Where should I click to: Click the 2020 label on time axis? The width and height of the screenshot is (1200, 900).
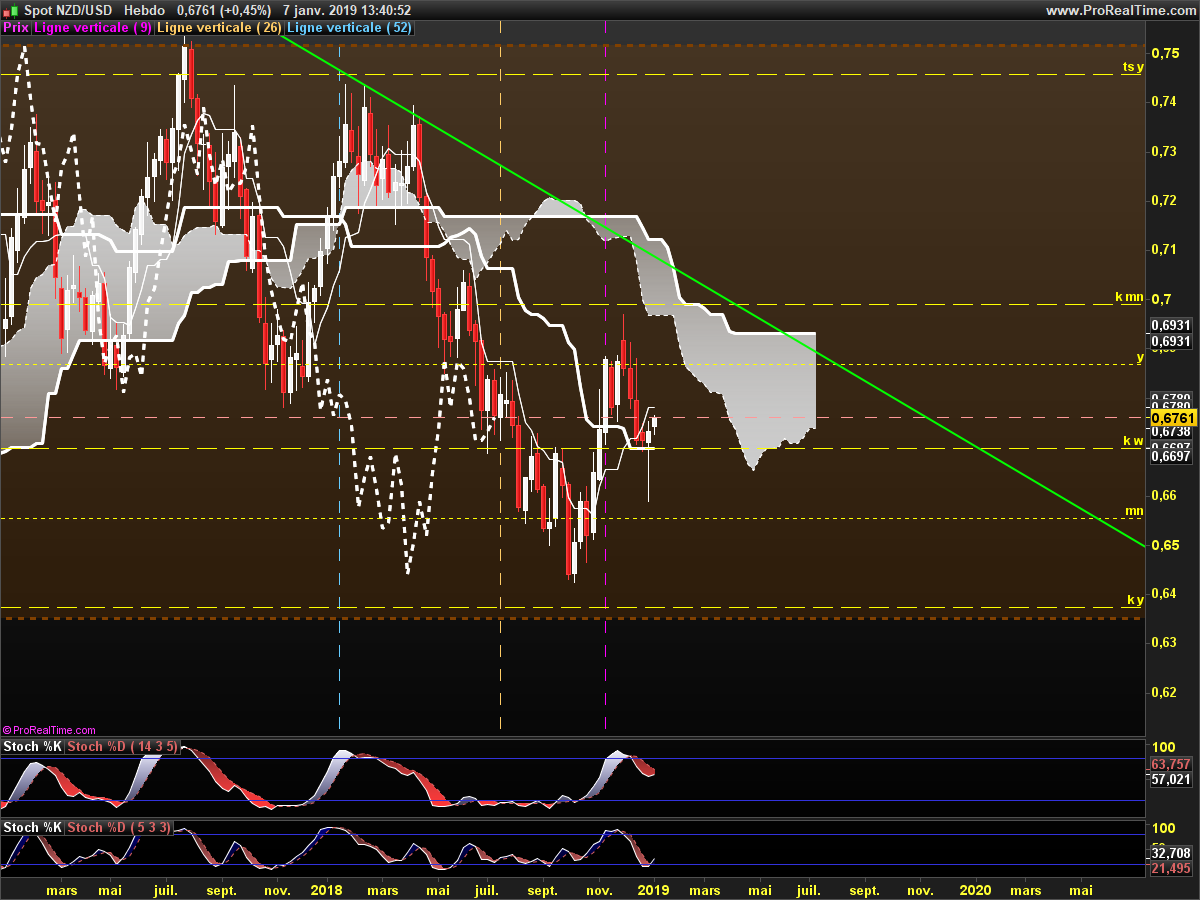tap(975, 889)
